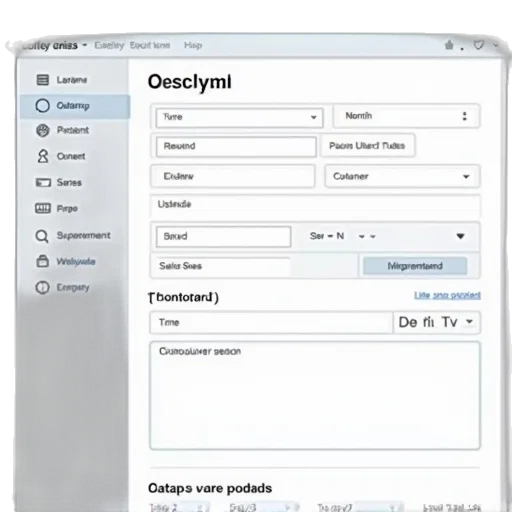
Task: Click the list icon beside Larame
Action: [x=42, y=80]
